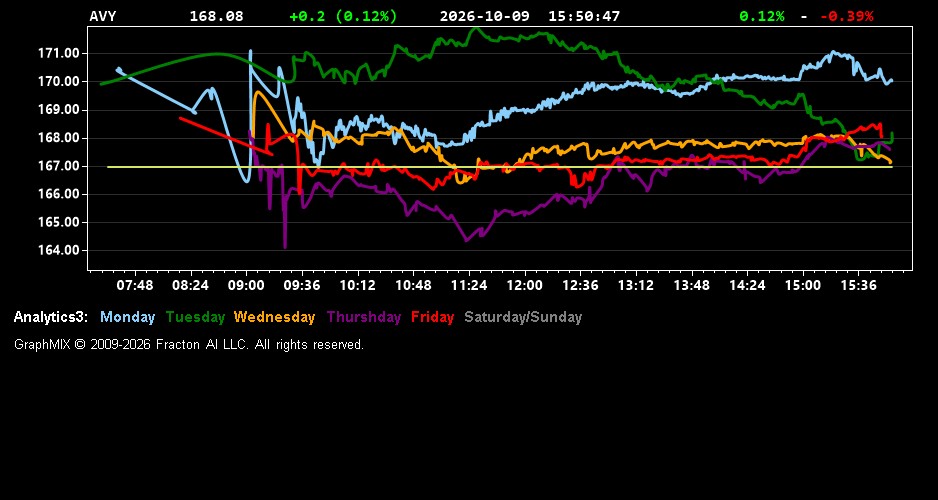Select the Monday legend label
Screen dimensions: 938x500
pos(127,317)
